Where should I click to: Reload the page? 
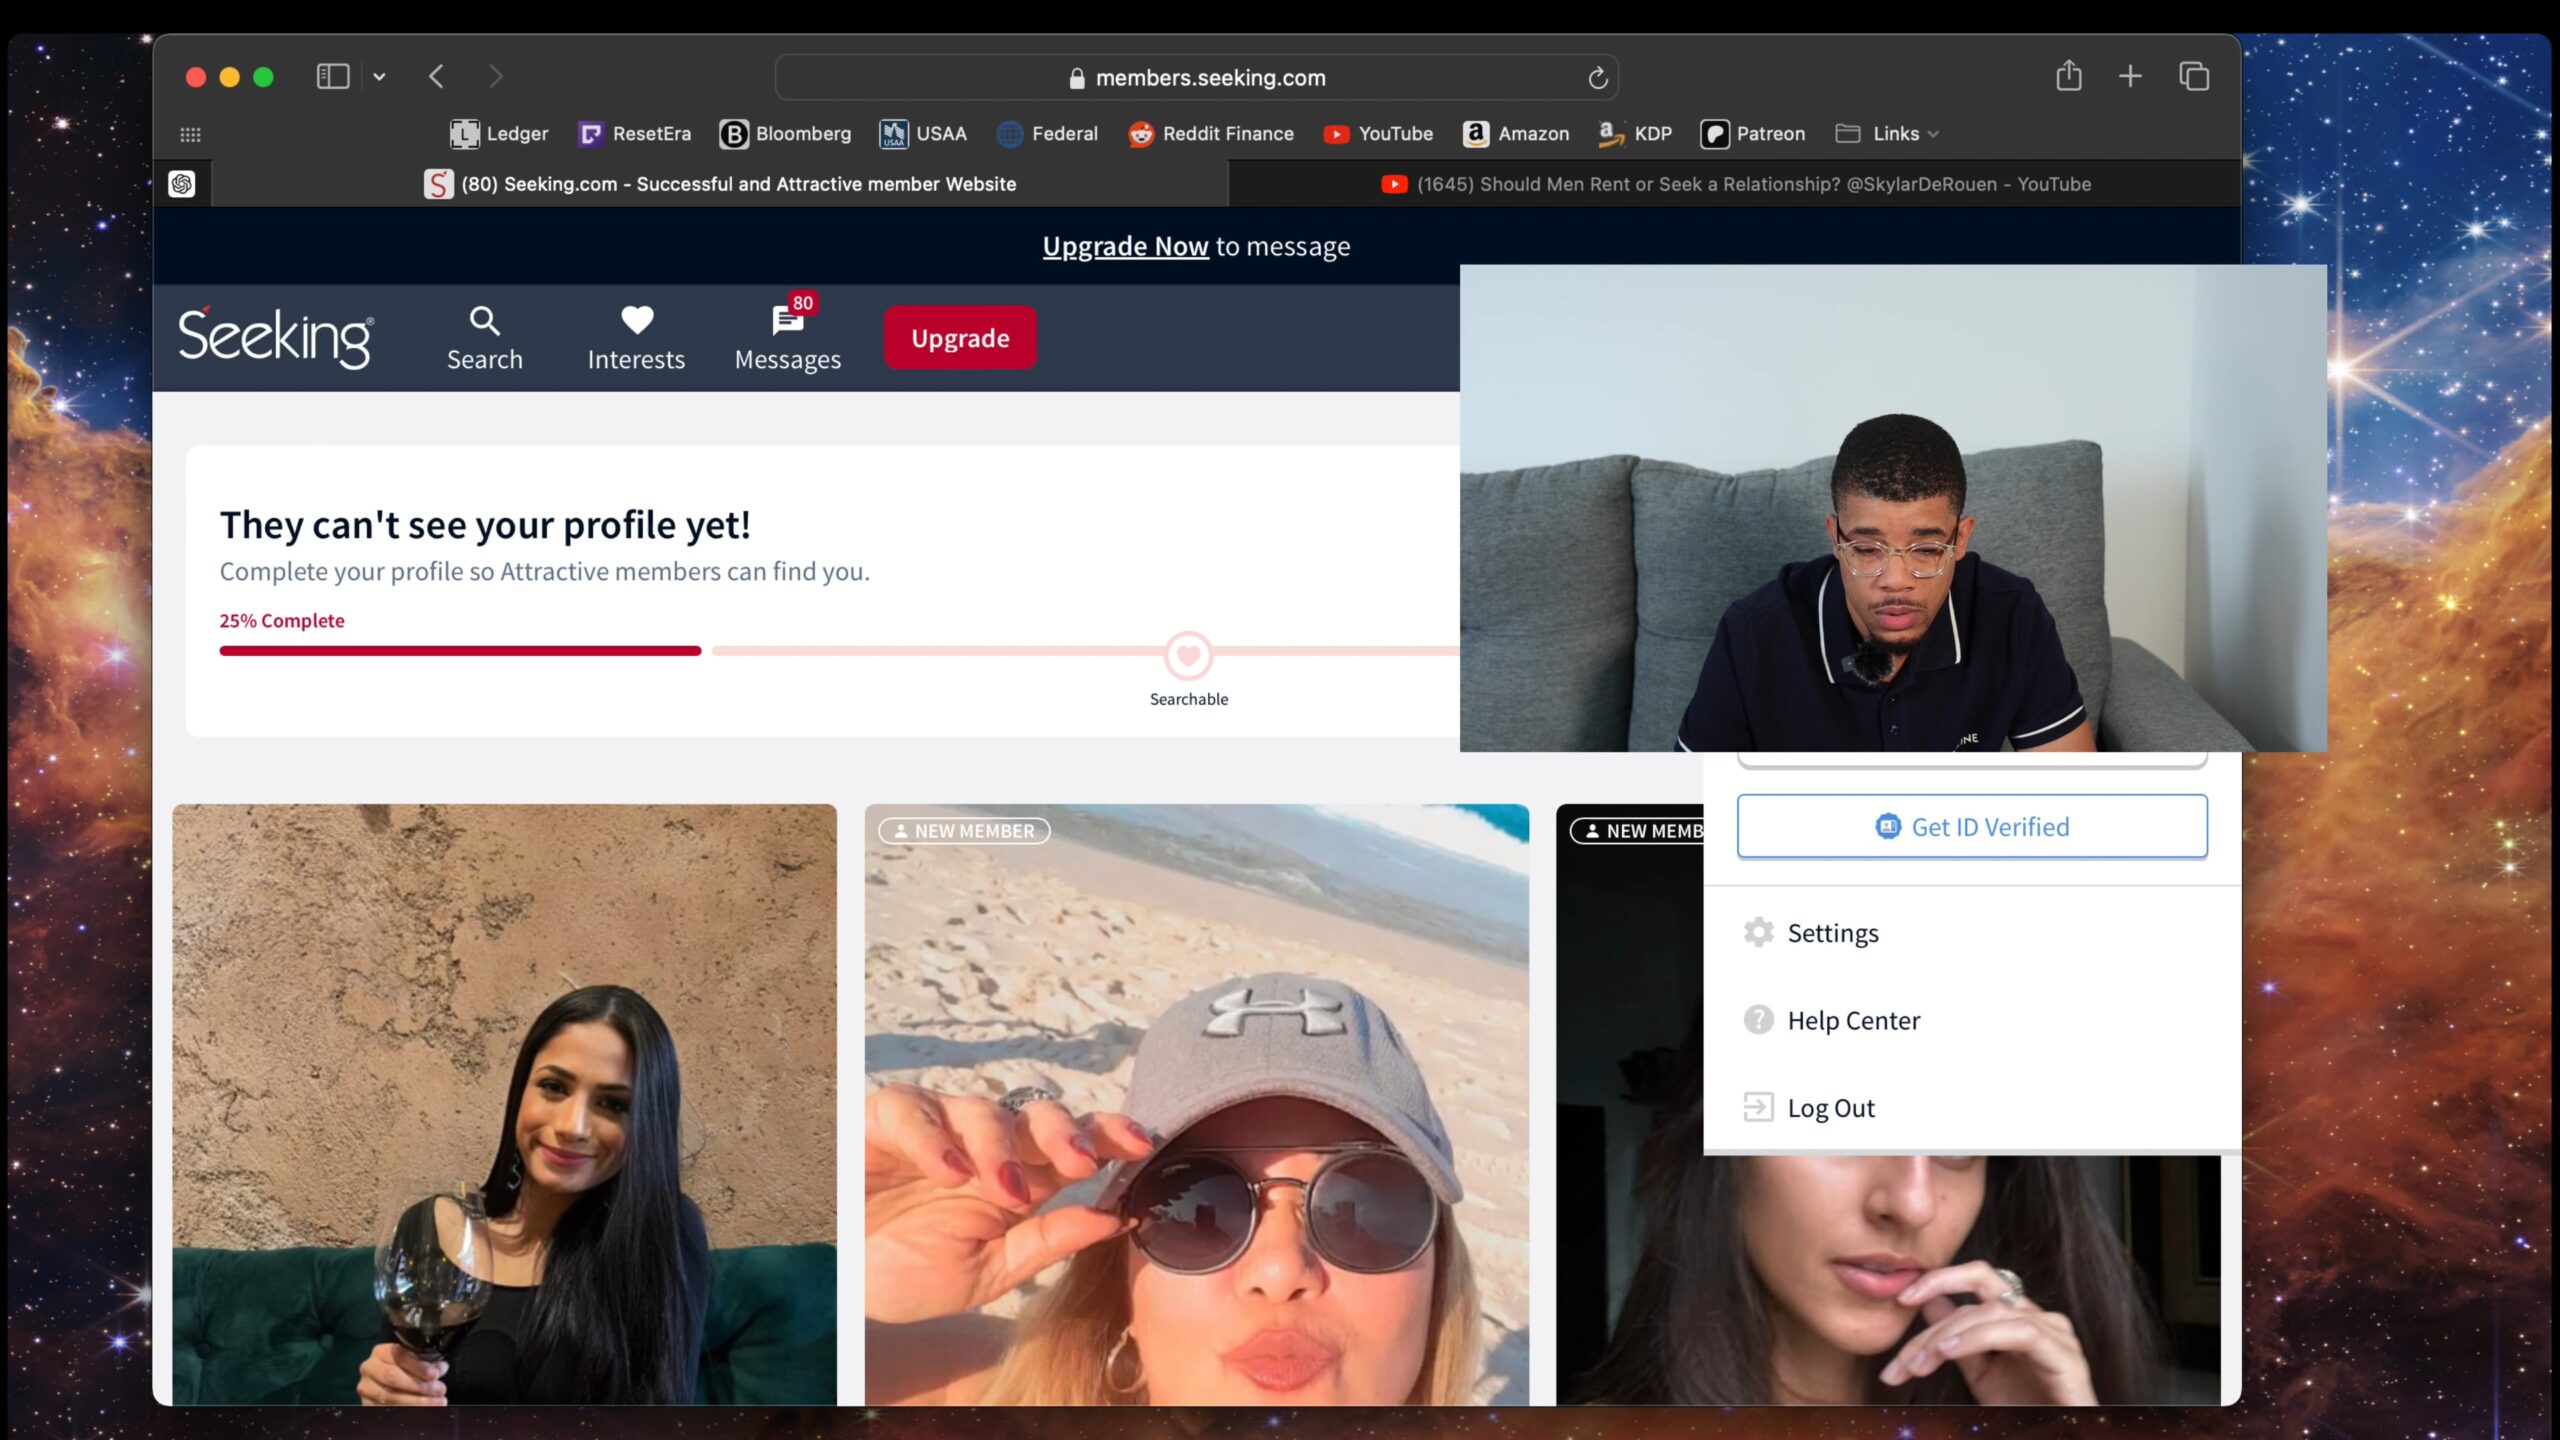pos(1597,78)
